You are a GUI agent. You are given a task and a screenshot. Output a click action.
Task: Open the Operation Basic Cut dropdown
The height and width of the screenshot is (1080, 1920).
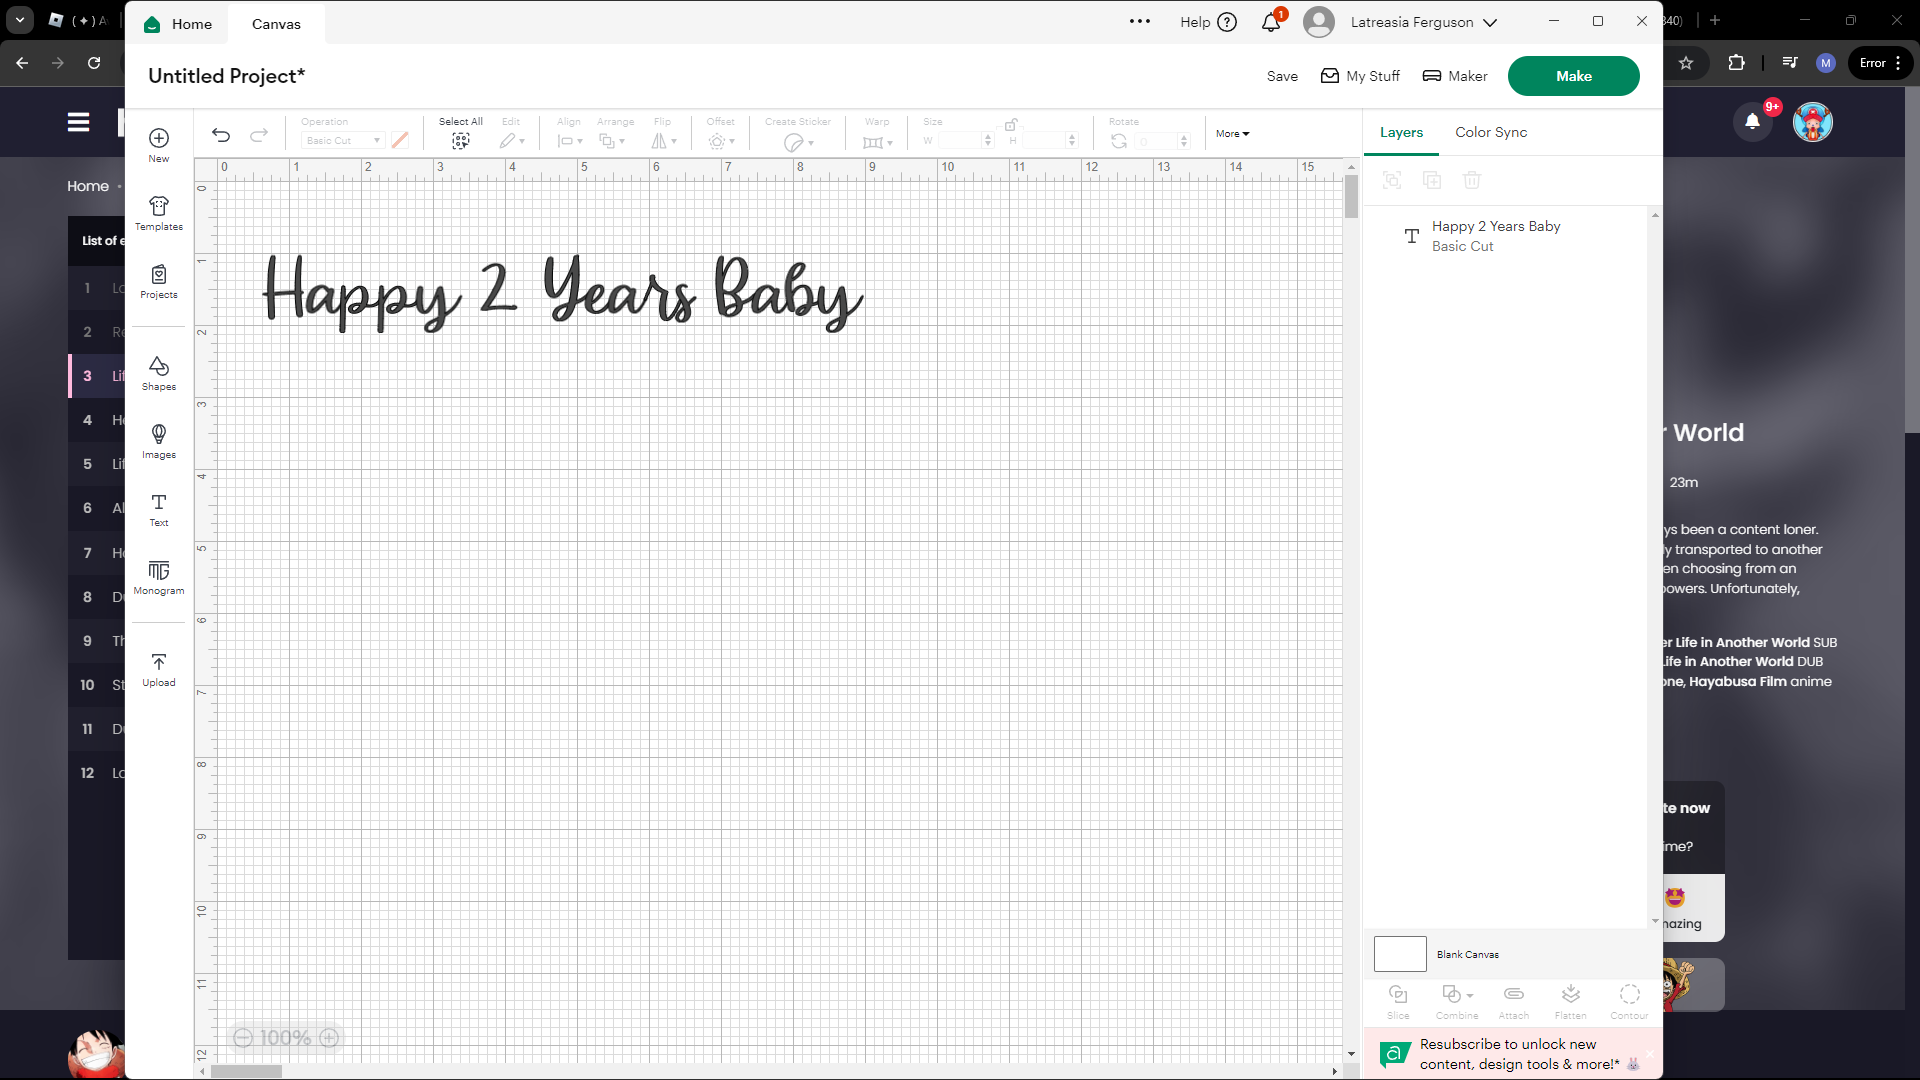343,140
